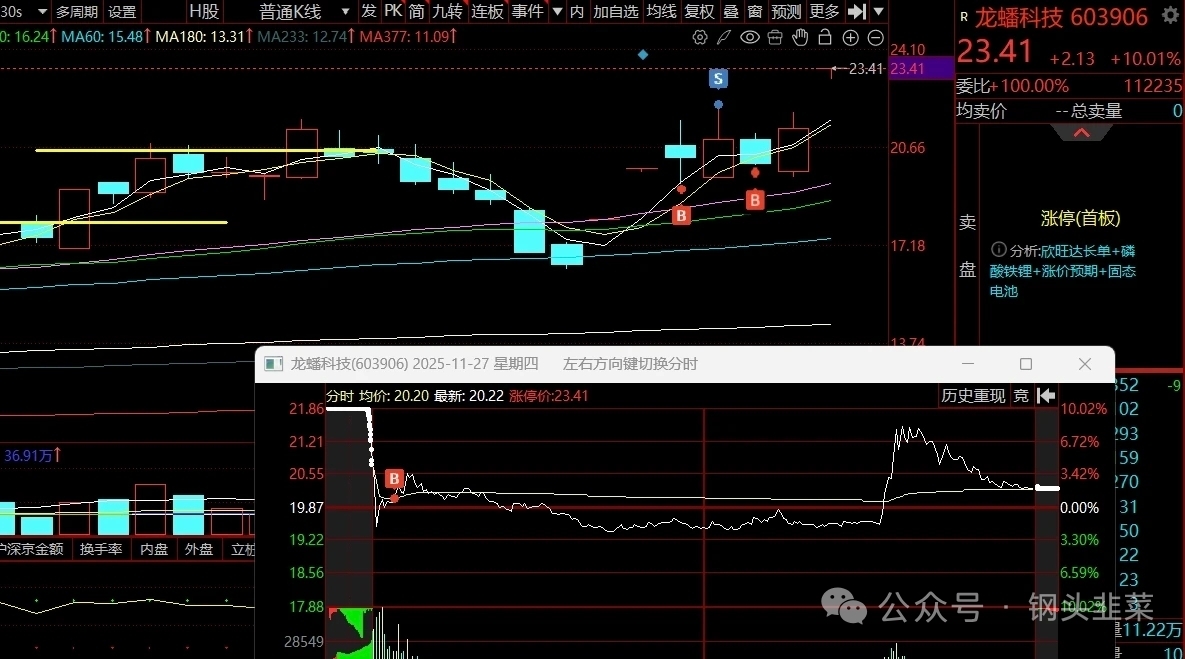Toggle 连板 indicator
1185x659 pixels.
[487, 11]
